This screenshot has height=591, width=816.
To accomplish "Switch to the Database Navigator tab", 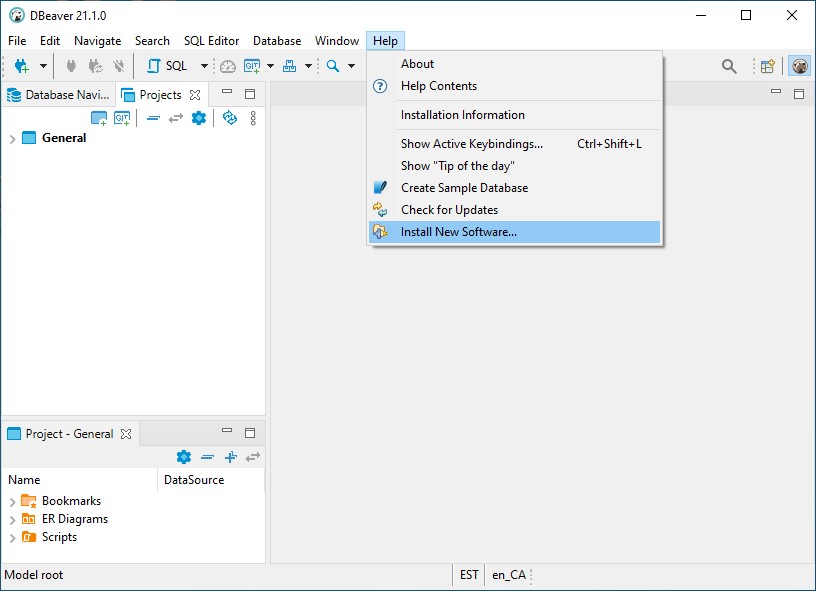I will pos(58,95).
